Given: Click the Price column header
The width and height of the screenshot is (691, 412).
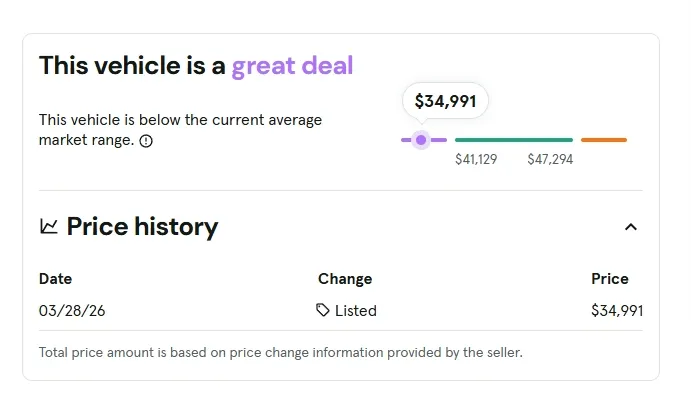Looking at the screenshot, I should tap(610, 279).
